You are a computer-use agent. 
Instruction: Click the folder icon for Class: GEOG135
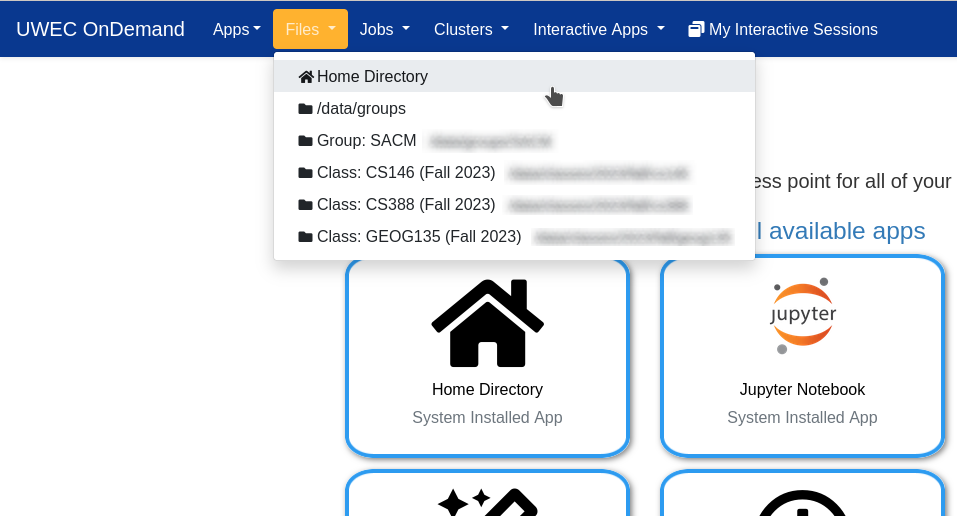(x=306, y=237)
